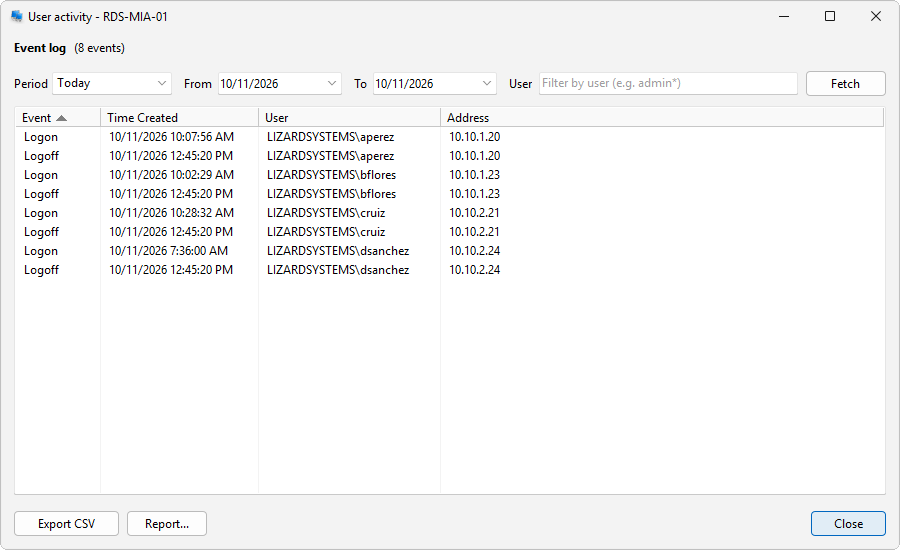Sort by the Address column header
900x550 pixels.
click(x=662, y=118)
